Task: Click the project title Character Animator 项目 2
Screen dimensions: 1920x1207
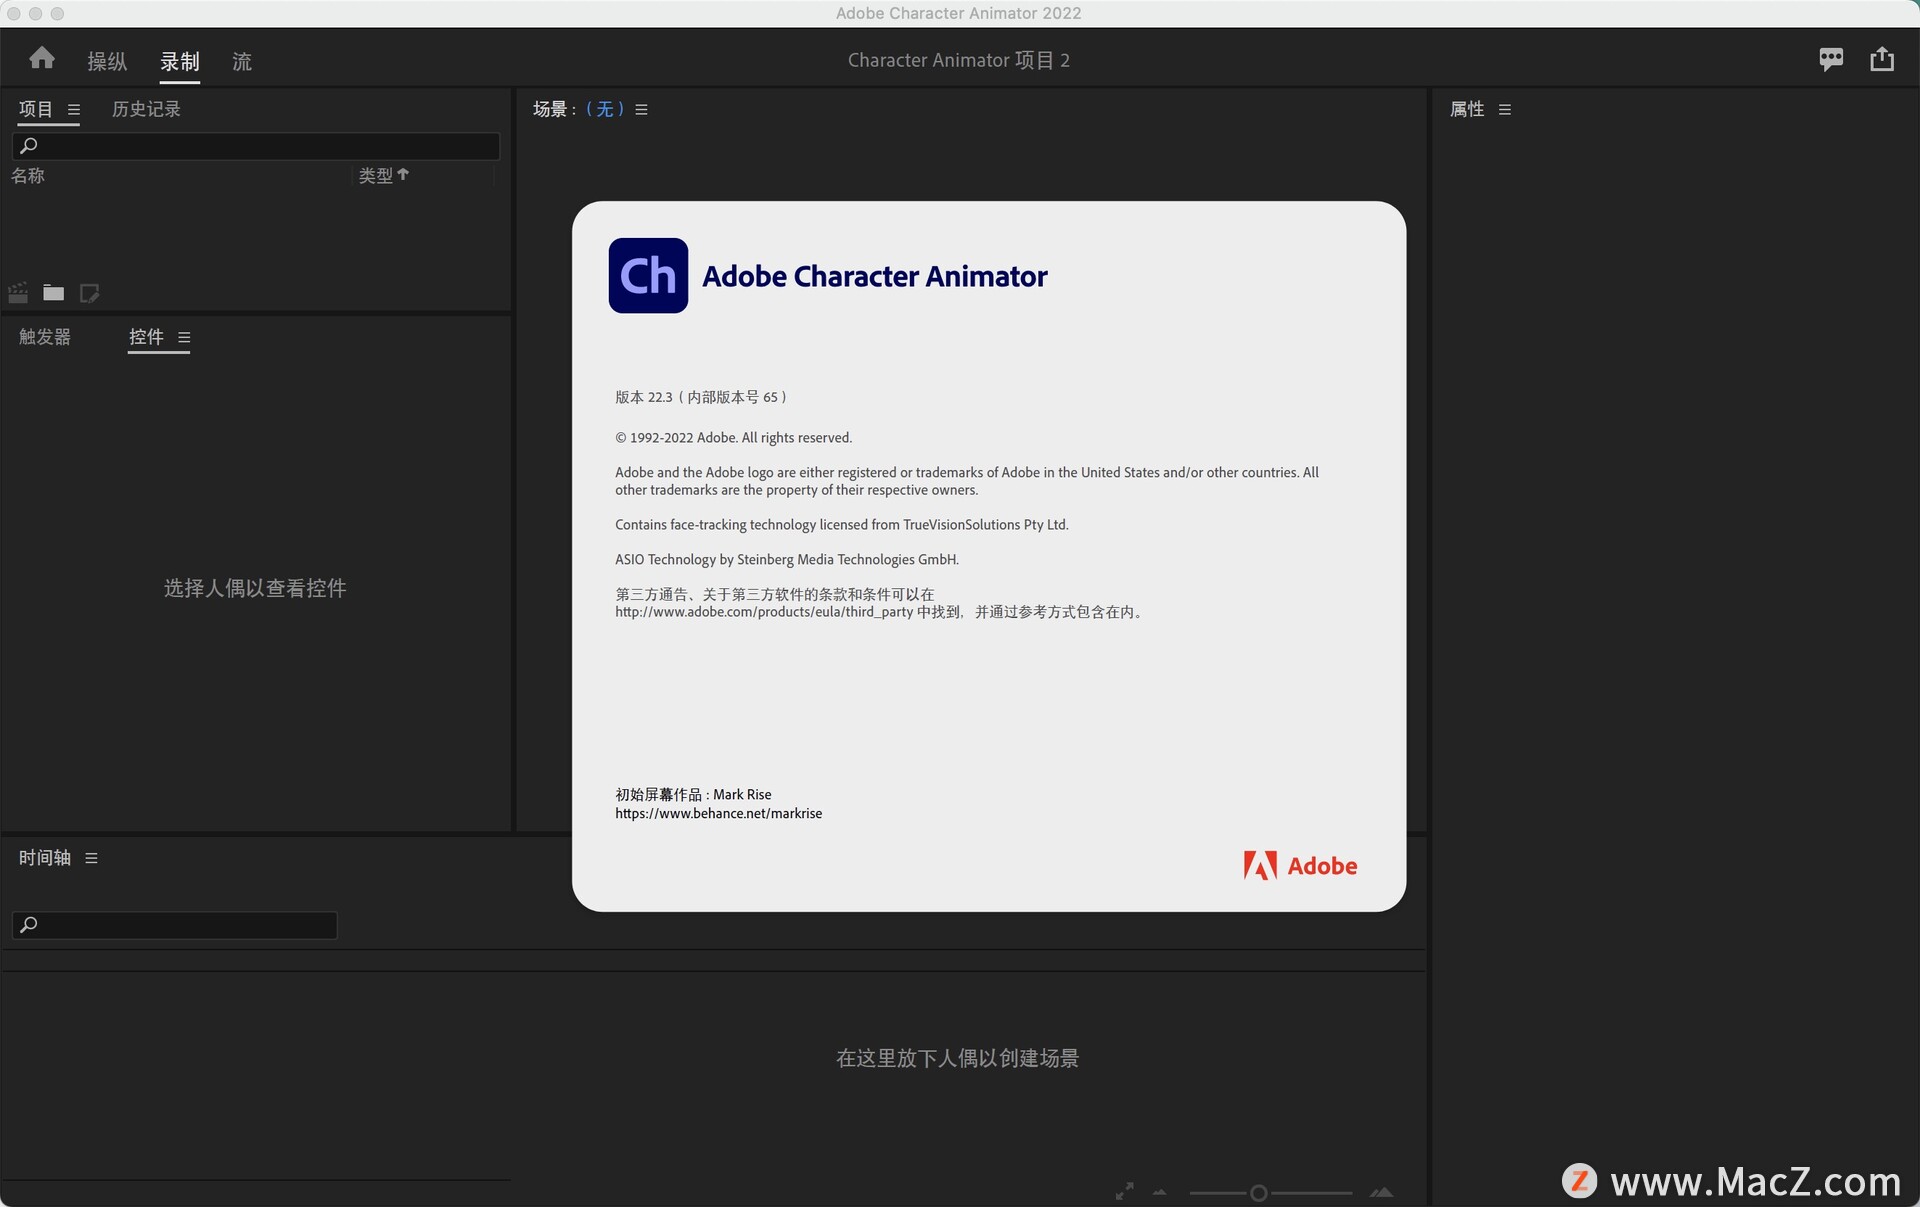Action: (x=959, y=60)
